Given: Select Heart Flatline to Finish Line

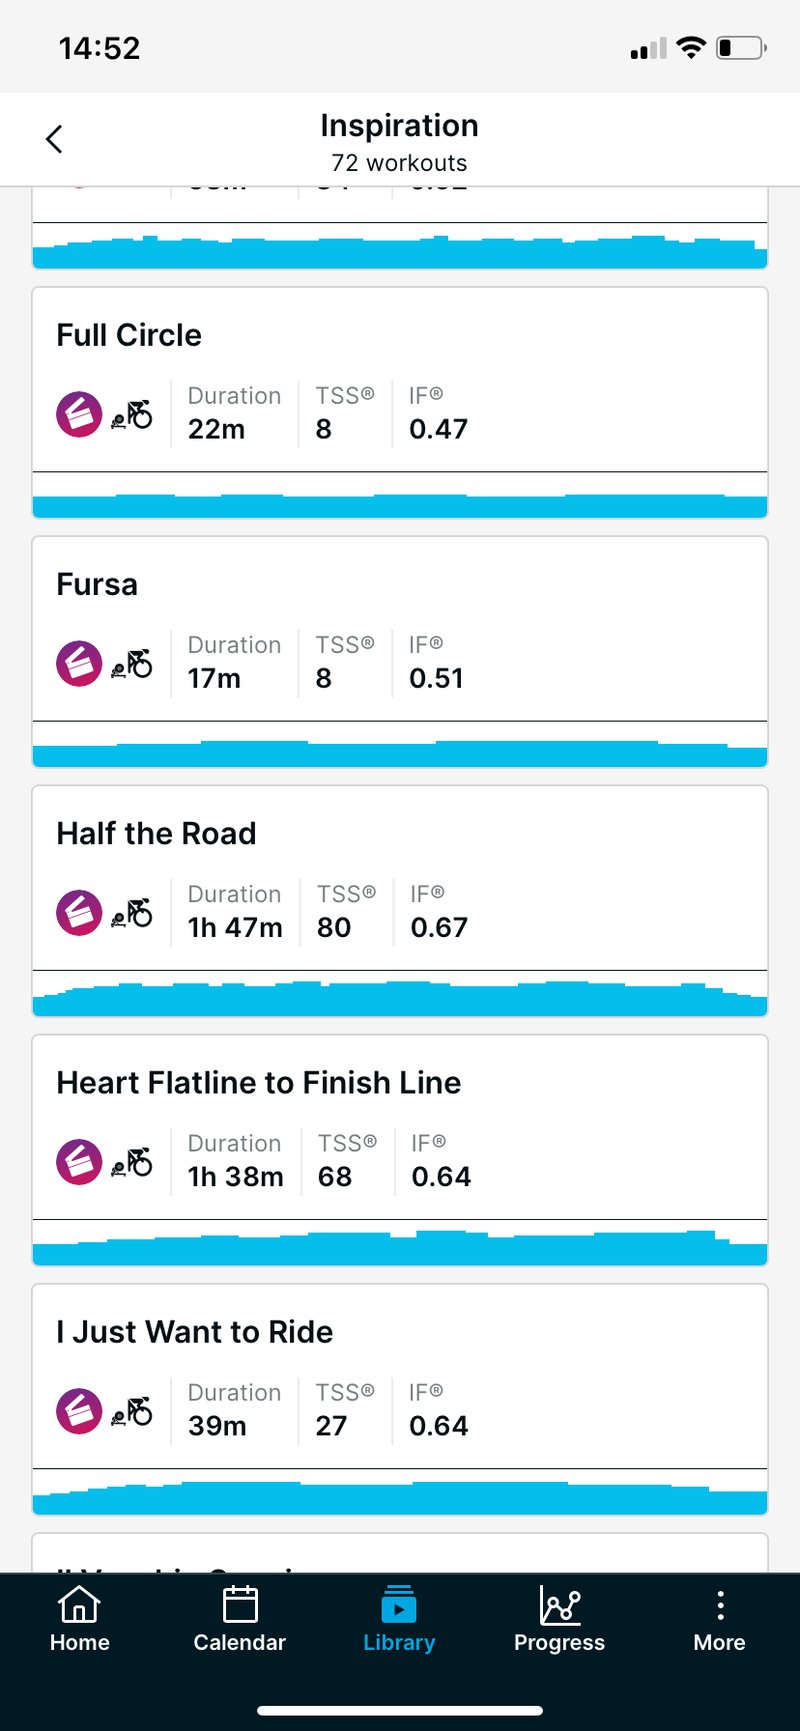Looking at the screenshot, I should point(258,1082).
